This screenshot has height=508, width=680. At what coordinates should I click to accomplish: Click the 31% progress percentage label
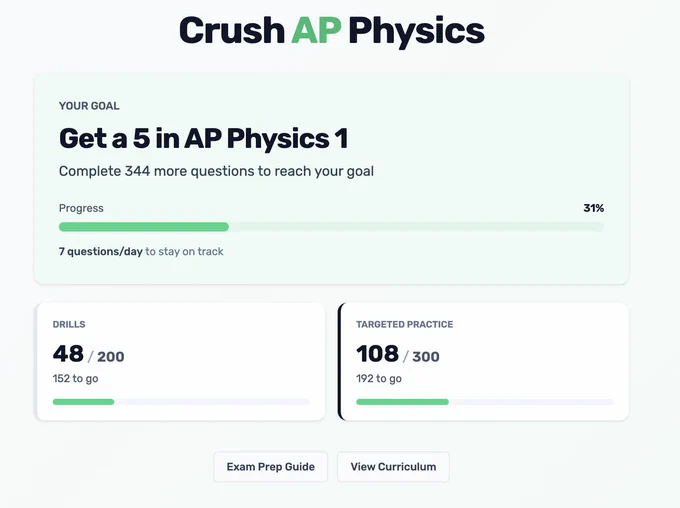(593, 208)
